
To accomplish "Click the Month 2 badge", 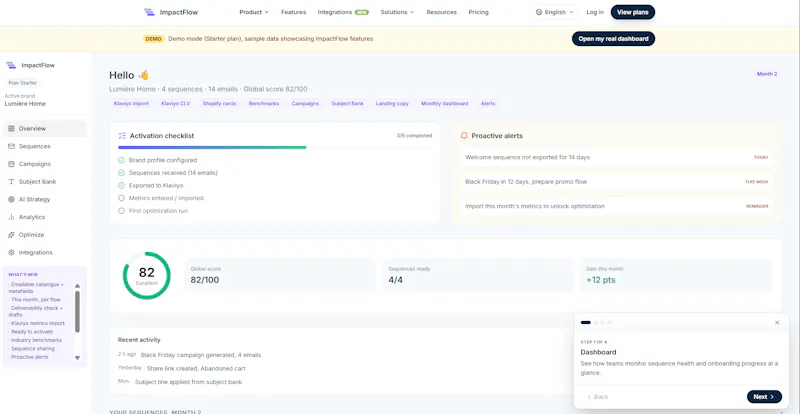I will [767, 74].
